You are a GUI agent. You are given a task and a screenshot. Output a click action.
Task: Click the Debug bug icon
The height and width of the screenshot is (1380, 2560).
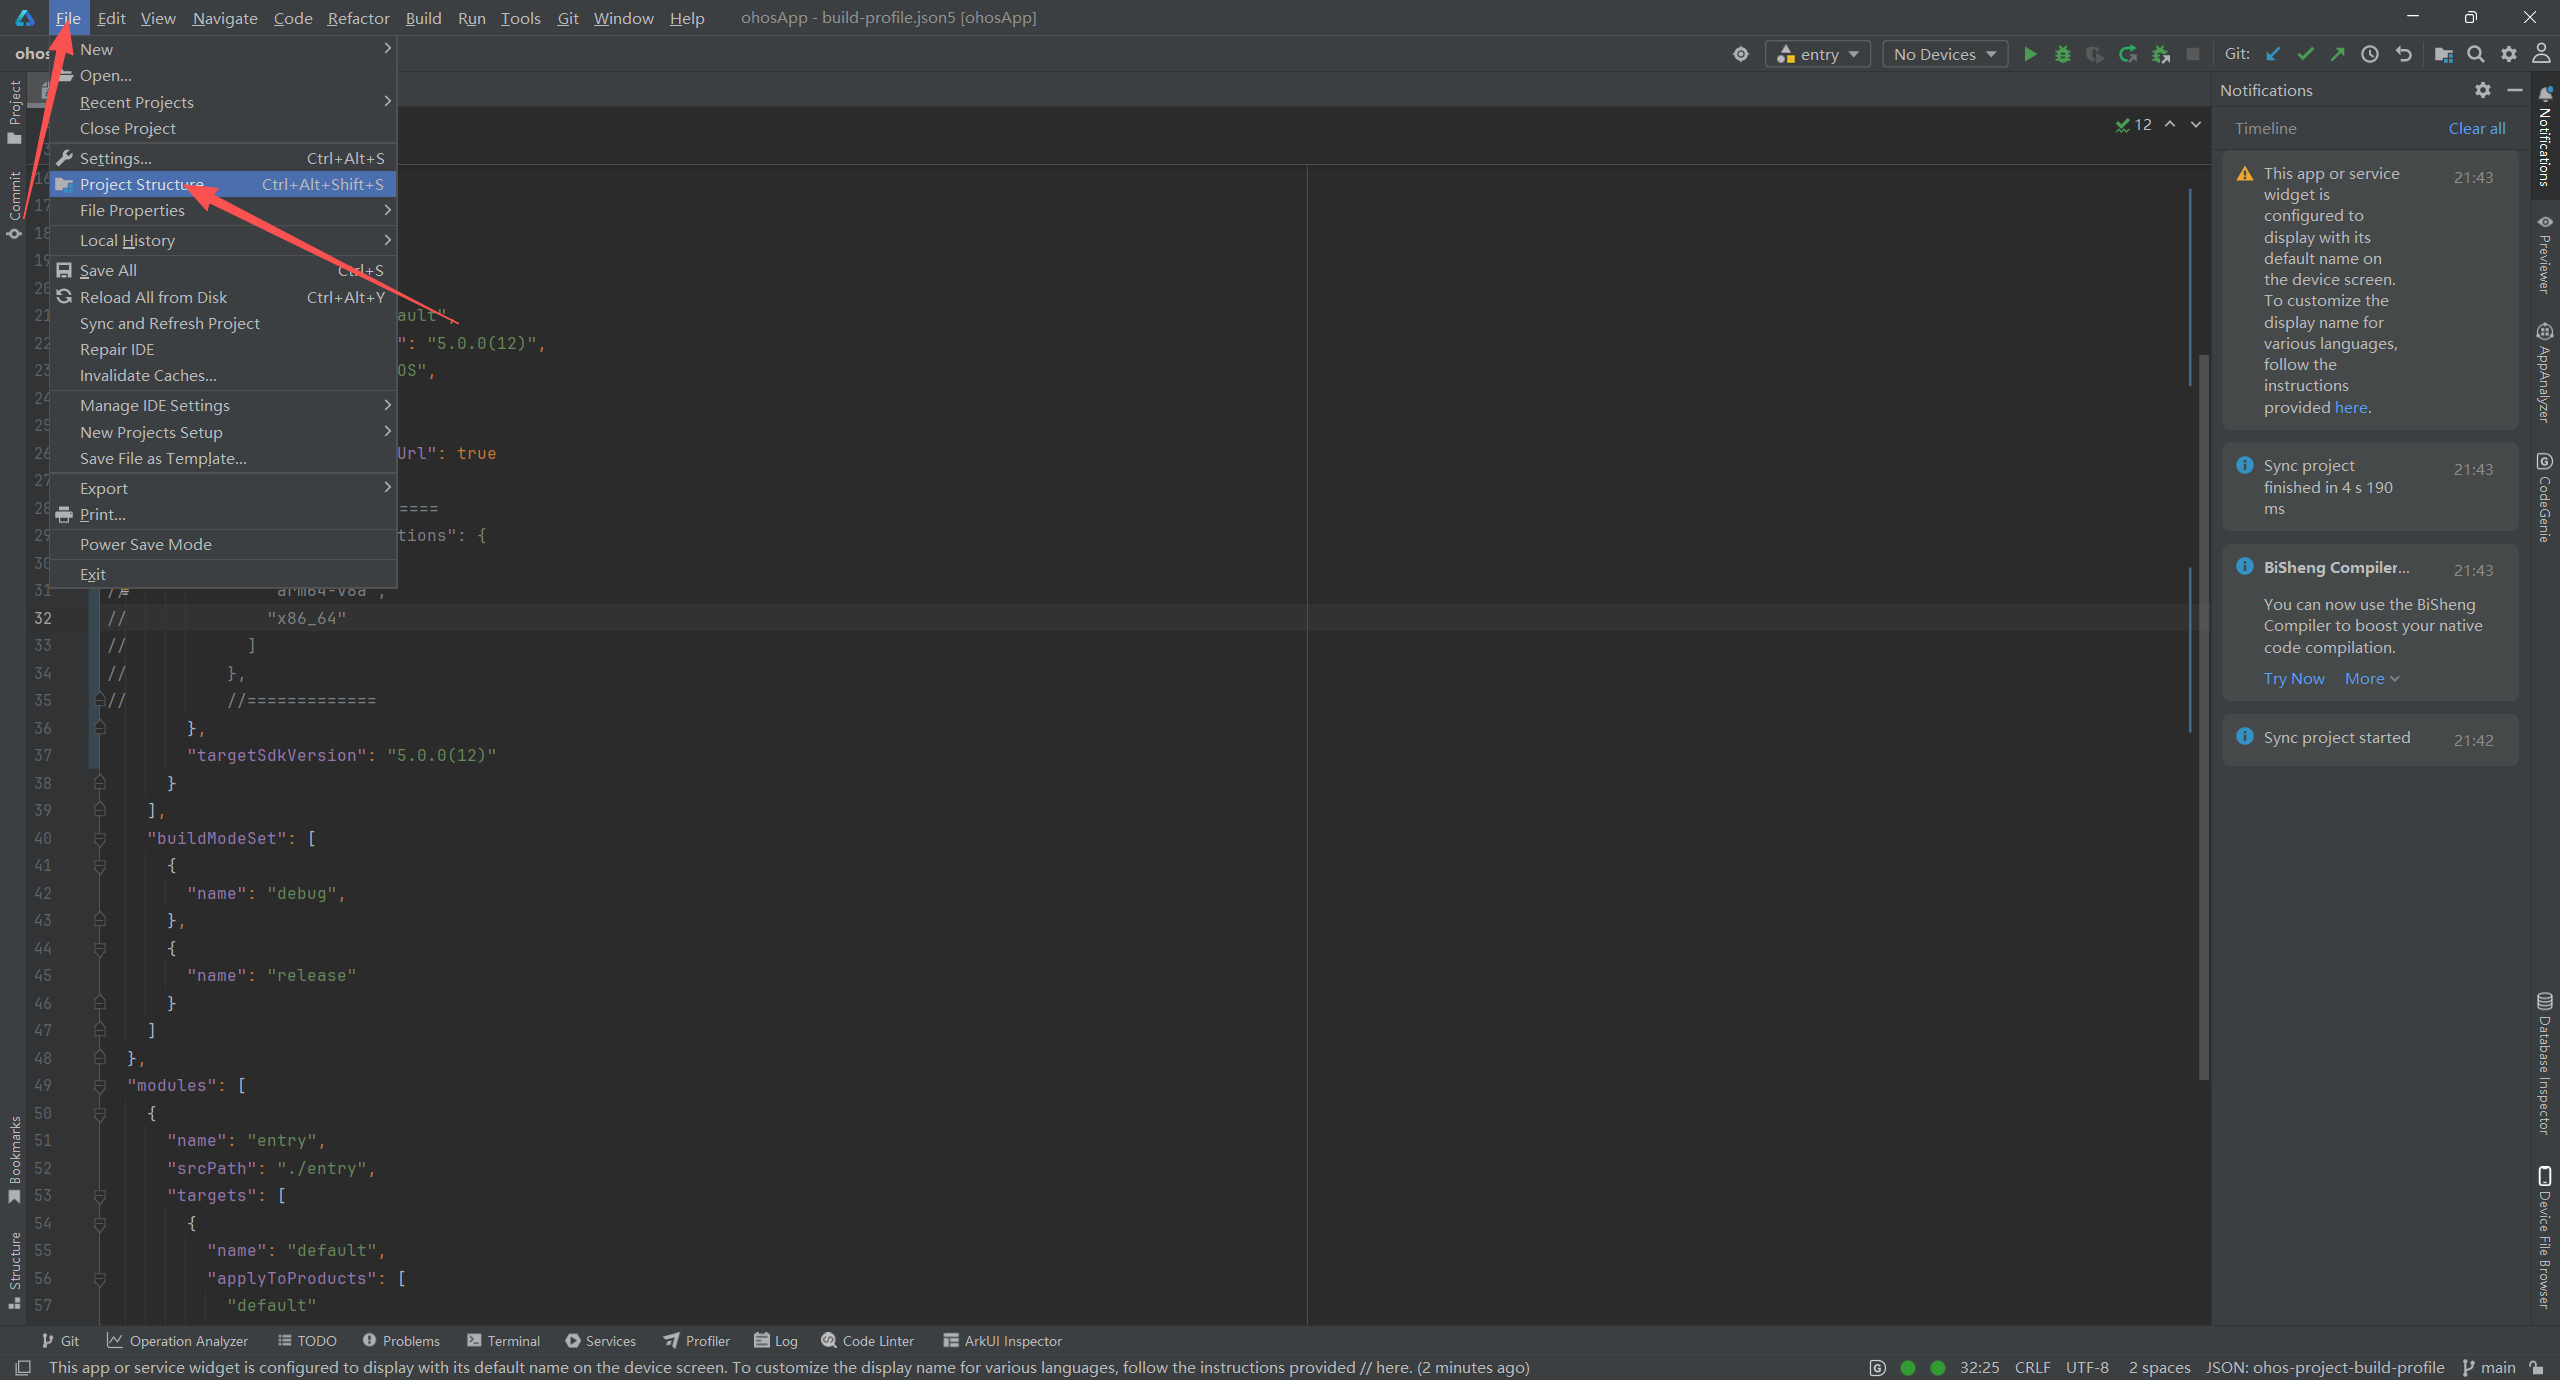(2062, 54)
